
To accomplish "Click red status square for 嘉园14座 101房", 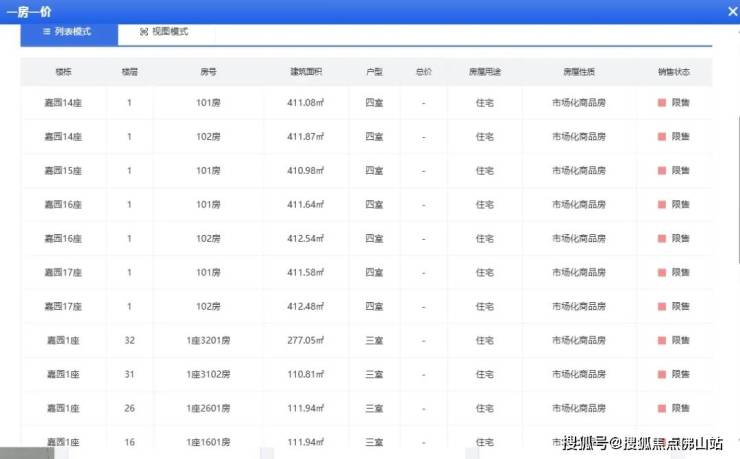I will point(662,103).
